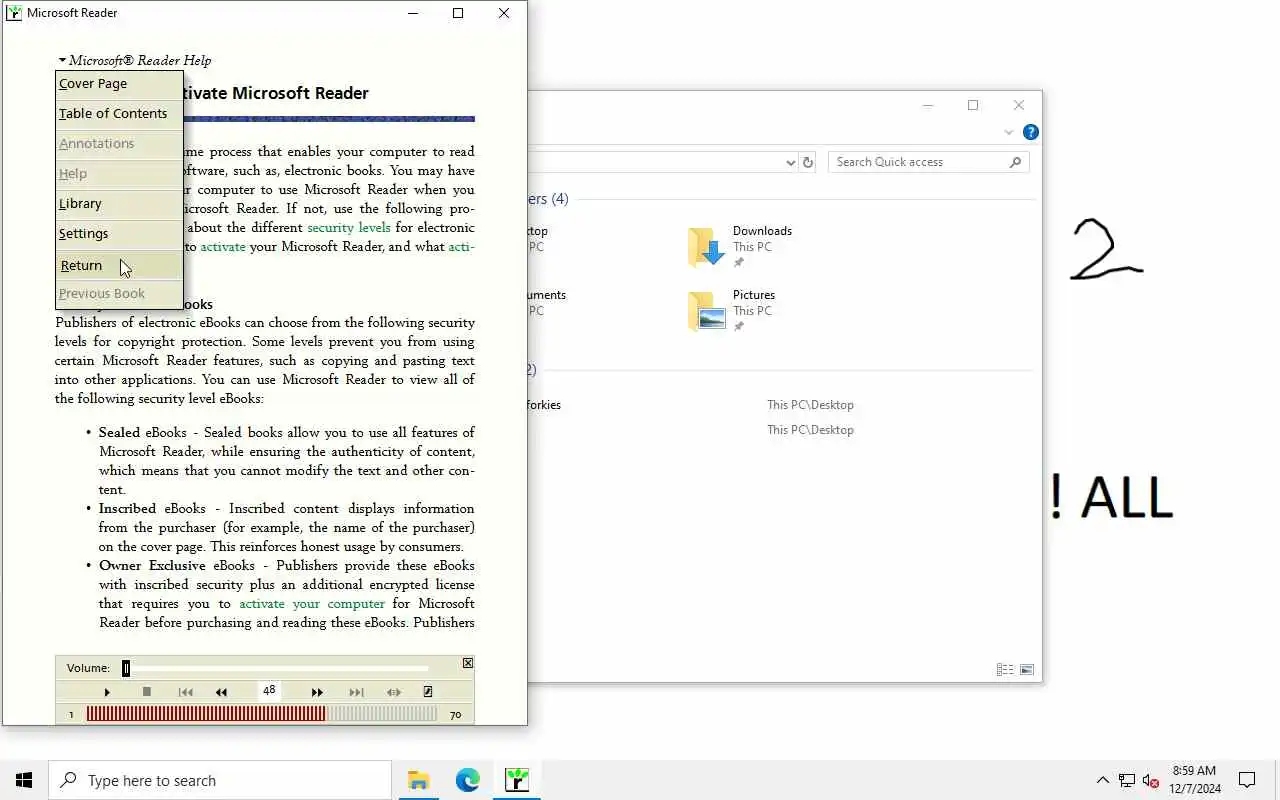Open the Windows notification center
The width and height of the screenshot is (1280, 800).
coord(1247,780)
